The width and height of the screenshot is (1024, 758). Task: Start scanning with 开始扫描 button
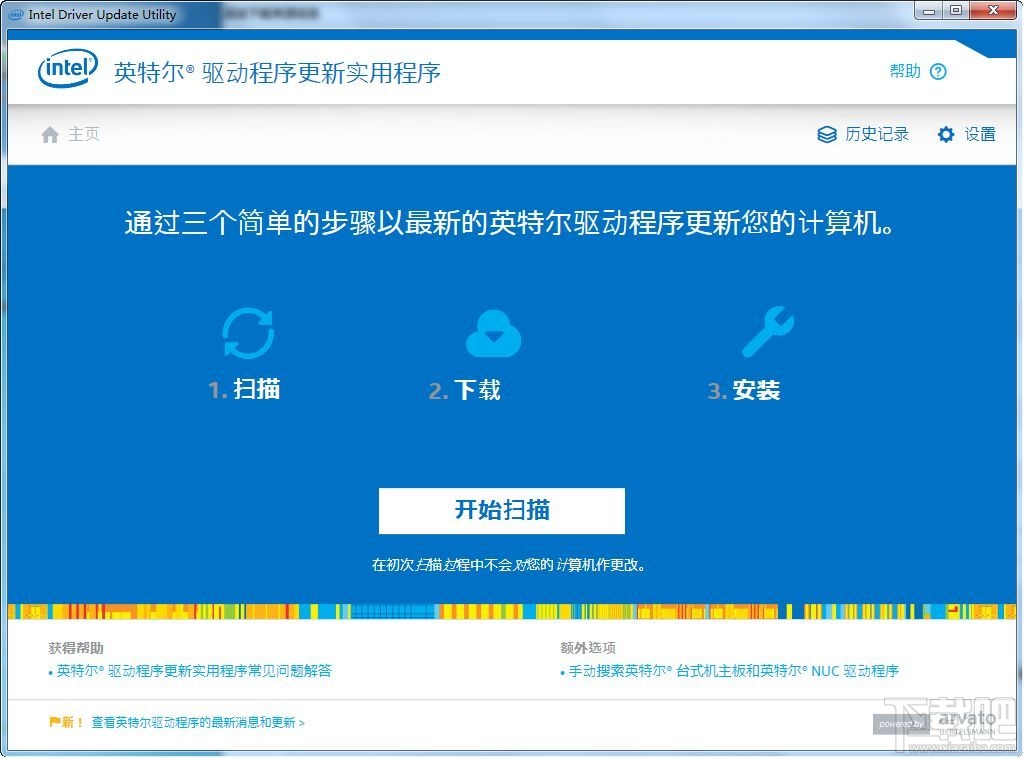(x=502, y=511)
